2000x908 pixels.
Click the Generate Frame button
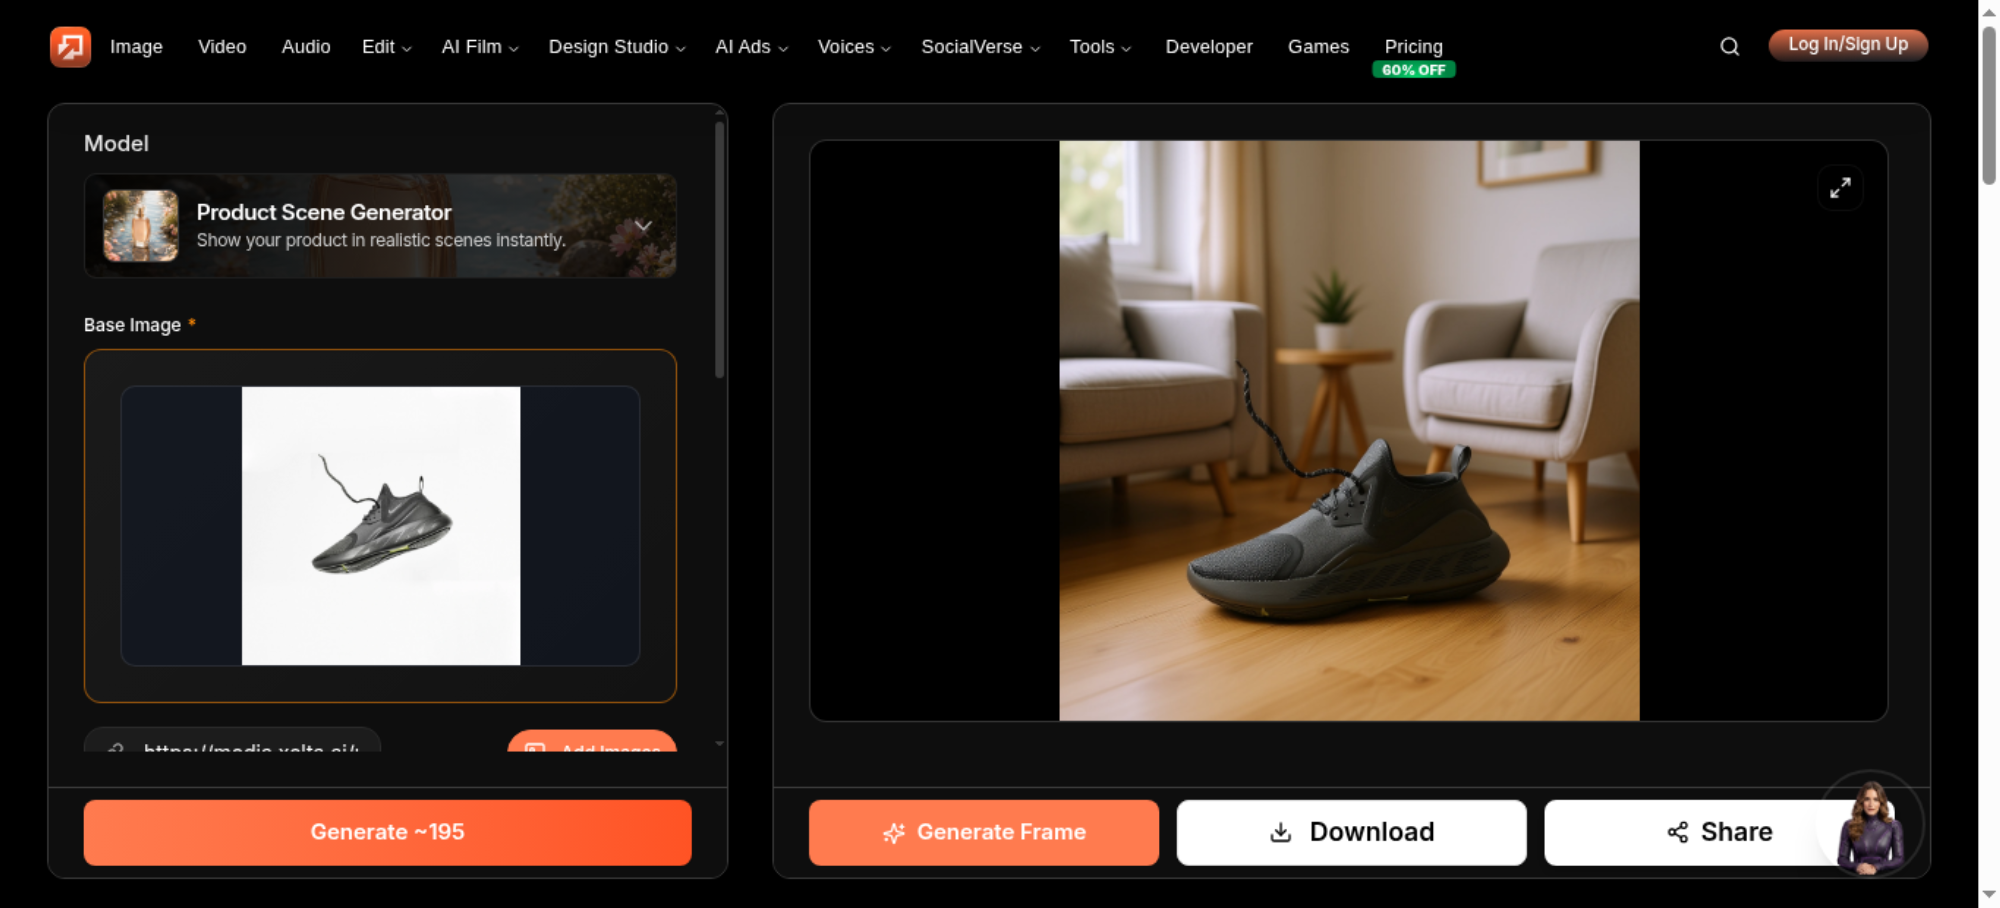pyautogui.click(x=984, y=832)
